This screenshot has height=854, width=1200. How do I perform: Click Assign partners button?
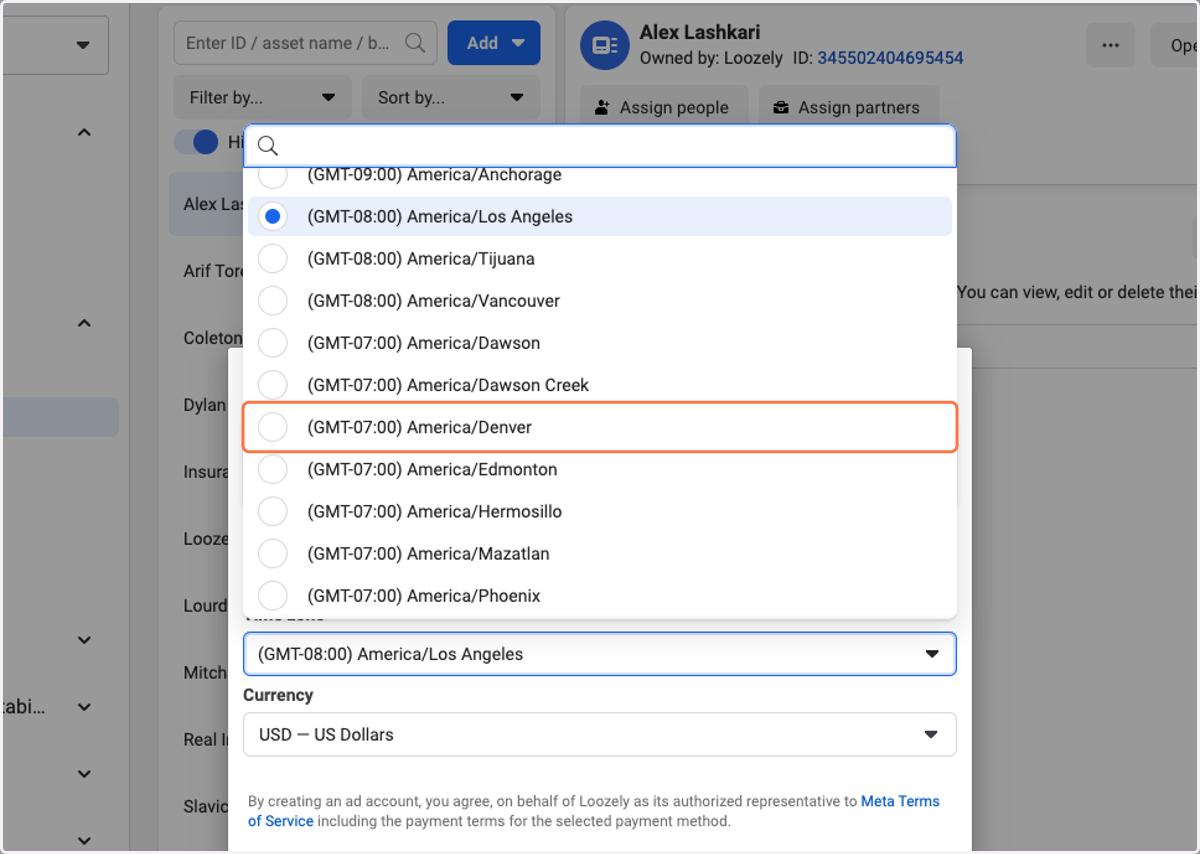tap(848, 107)
